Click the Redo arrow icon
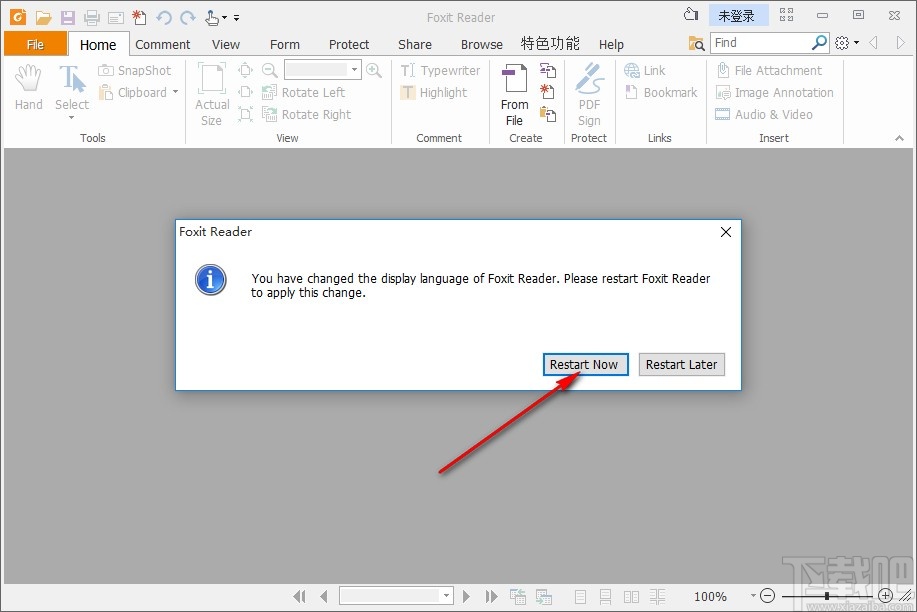 coord(187,18)
